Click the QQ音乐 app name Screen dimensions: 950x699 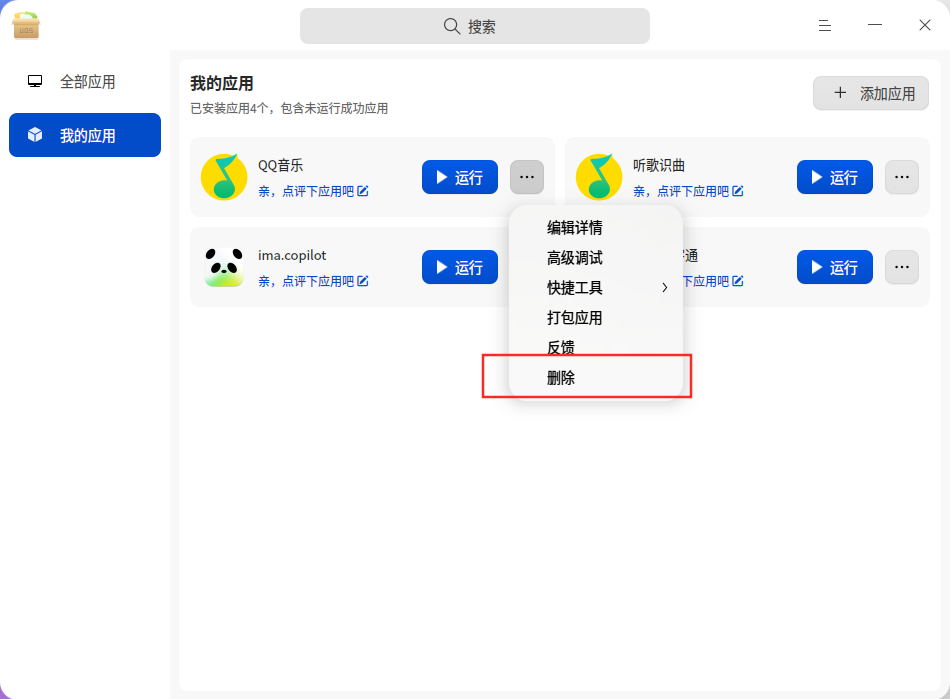[281, 165]
